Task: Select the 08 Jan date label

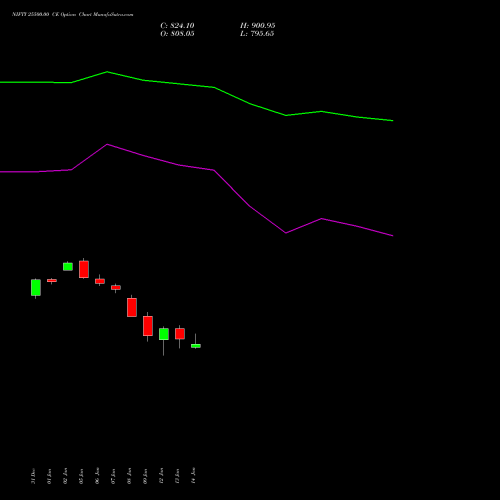Action: pyautogui.click(x=129, y=476)
